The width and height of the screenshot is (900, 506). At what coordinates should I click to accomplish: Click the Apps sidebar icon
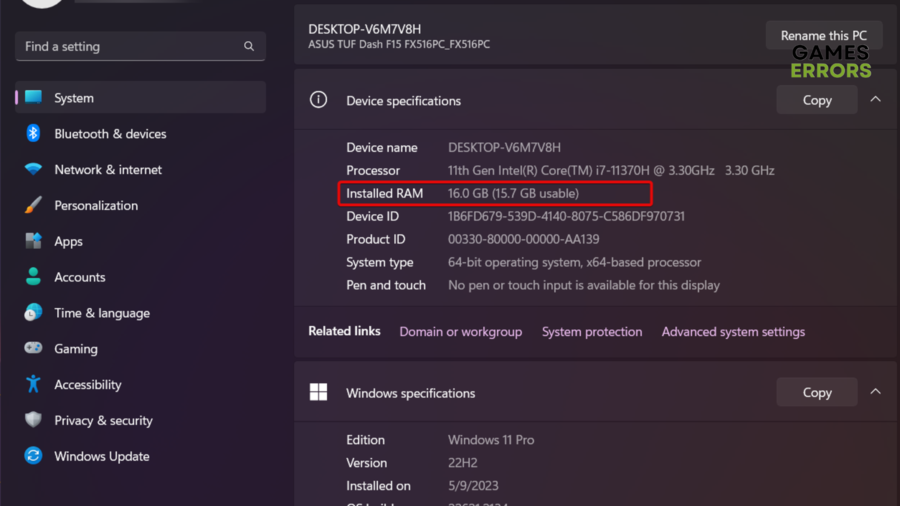coord(33,241)
